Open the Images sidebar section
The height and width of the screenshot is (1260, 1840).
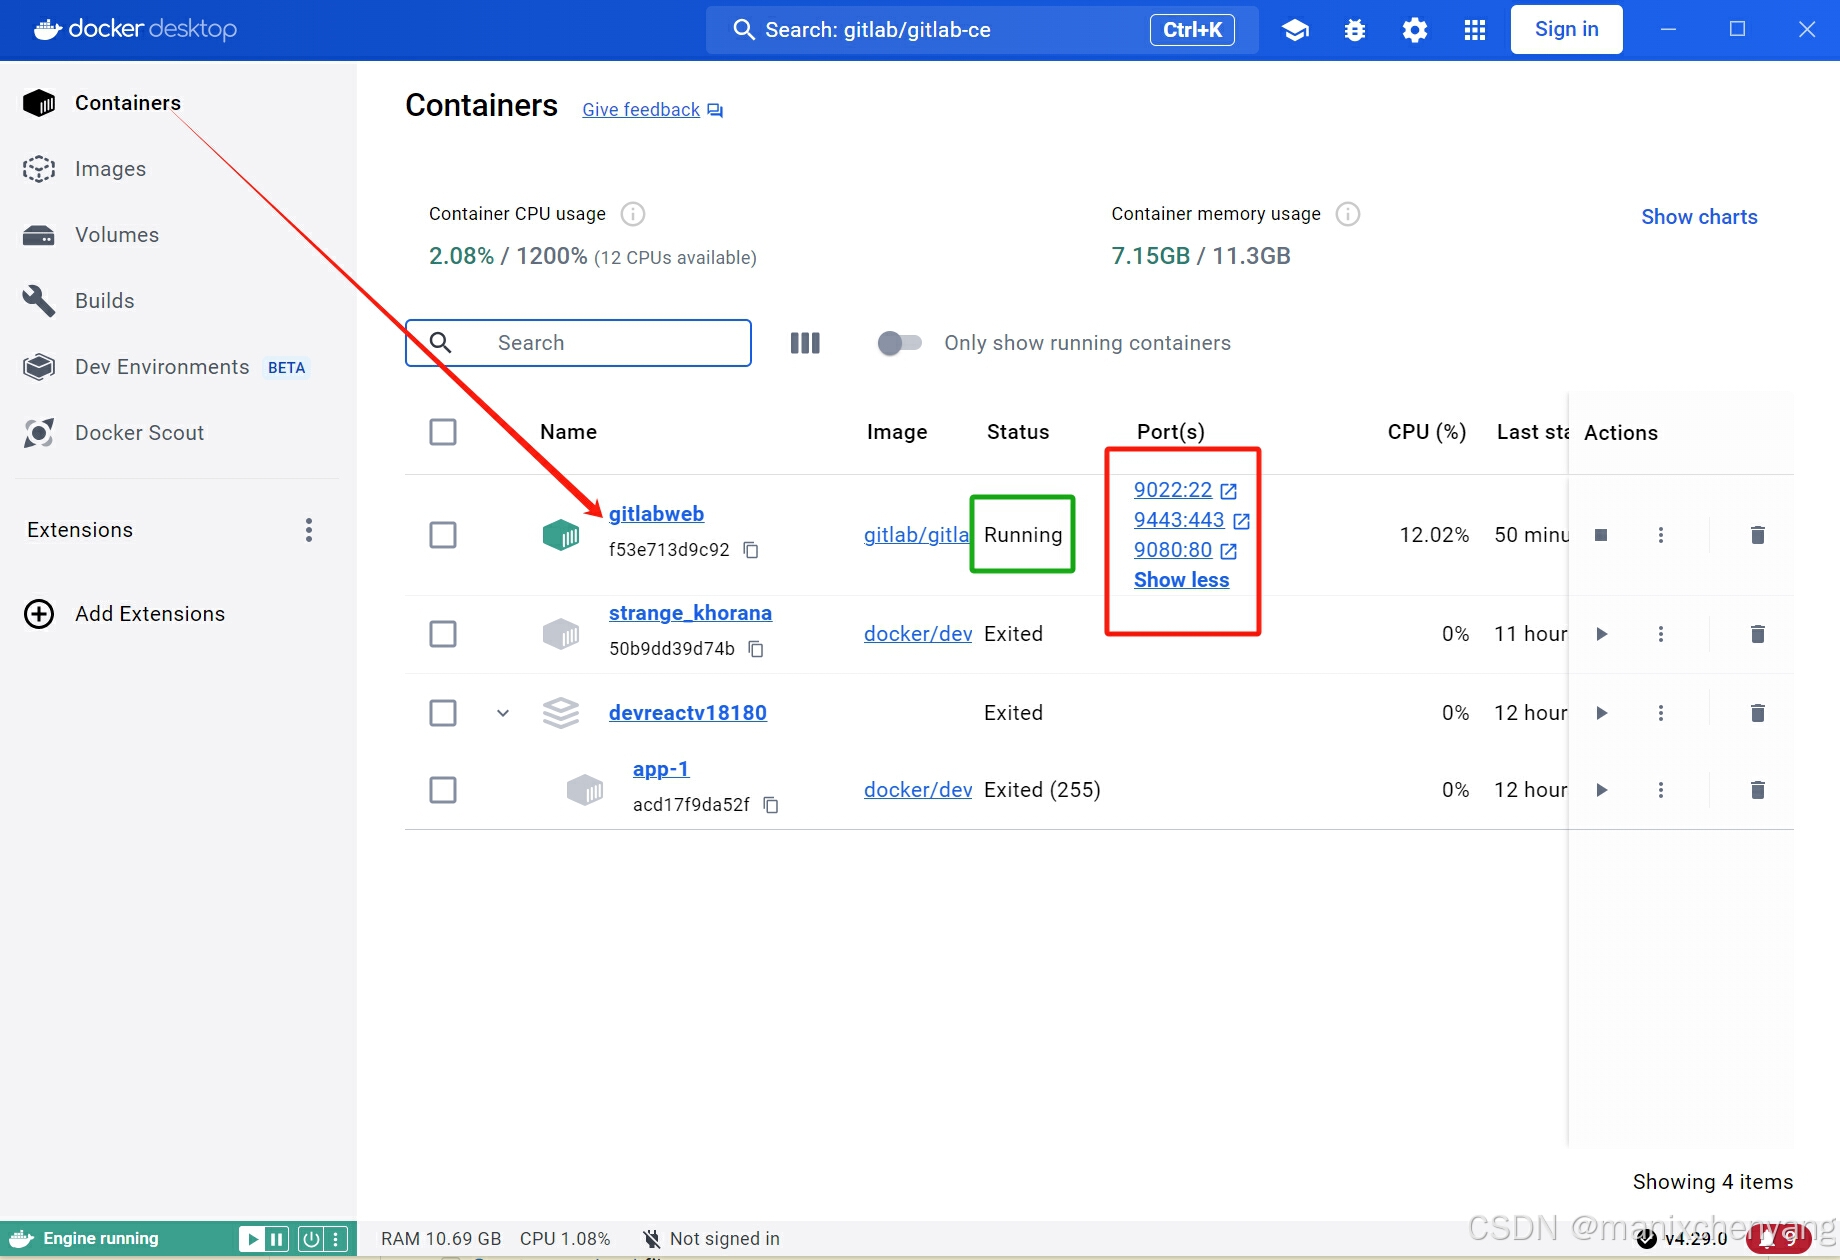110,169
